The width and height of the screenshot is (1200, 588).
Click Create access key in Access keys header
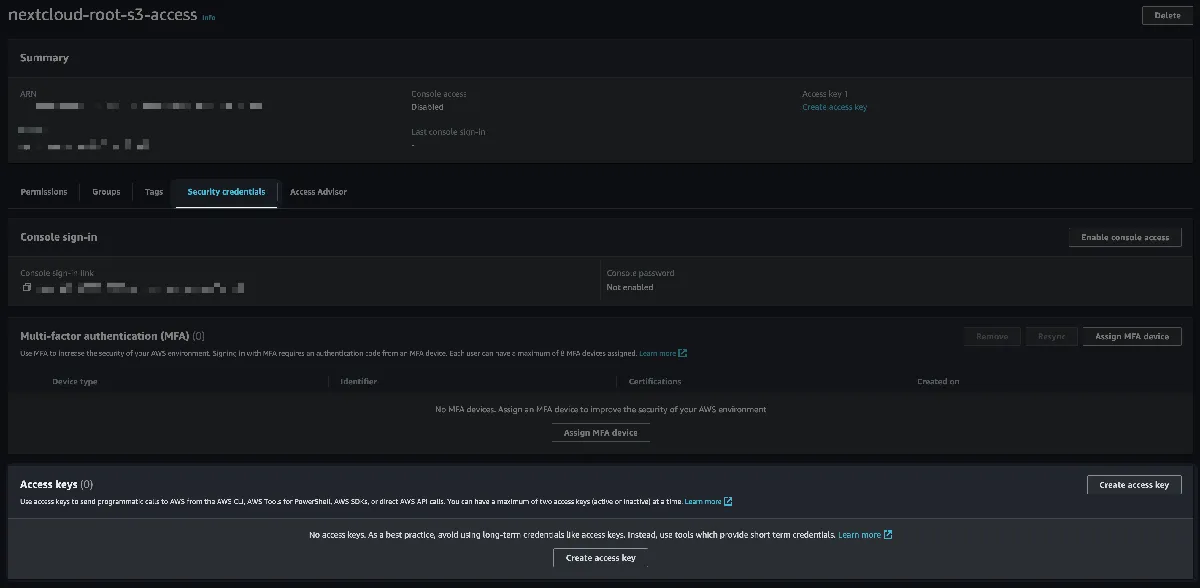tap(1134, 484)
